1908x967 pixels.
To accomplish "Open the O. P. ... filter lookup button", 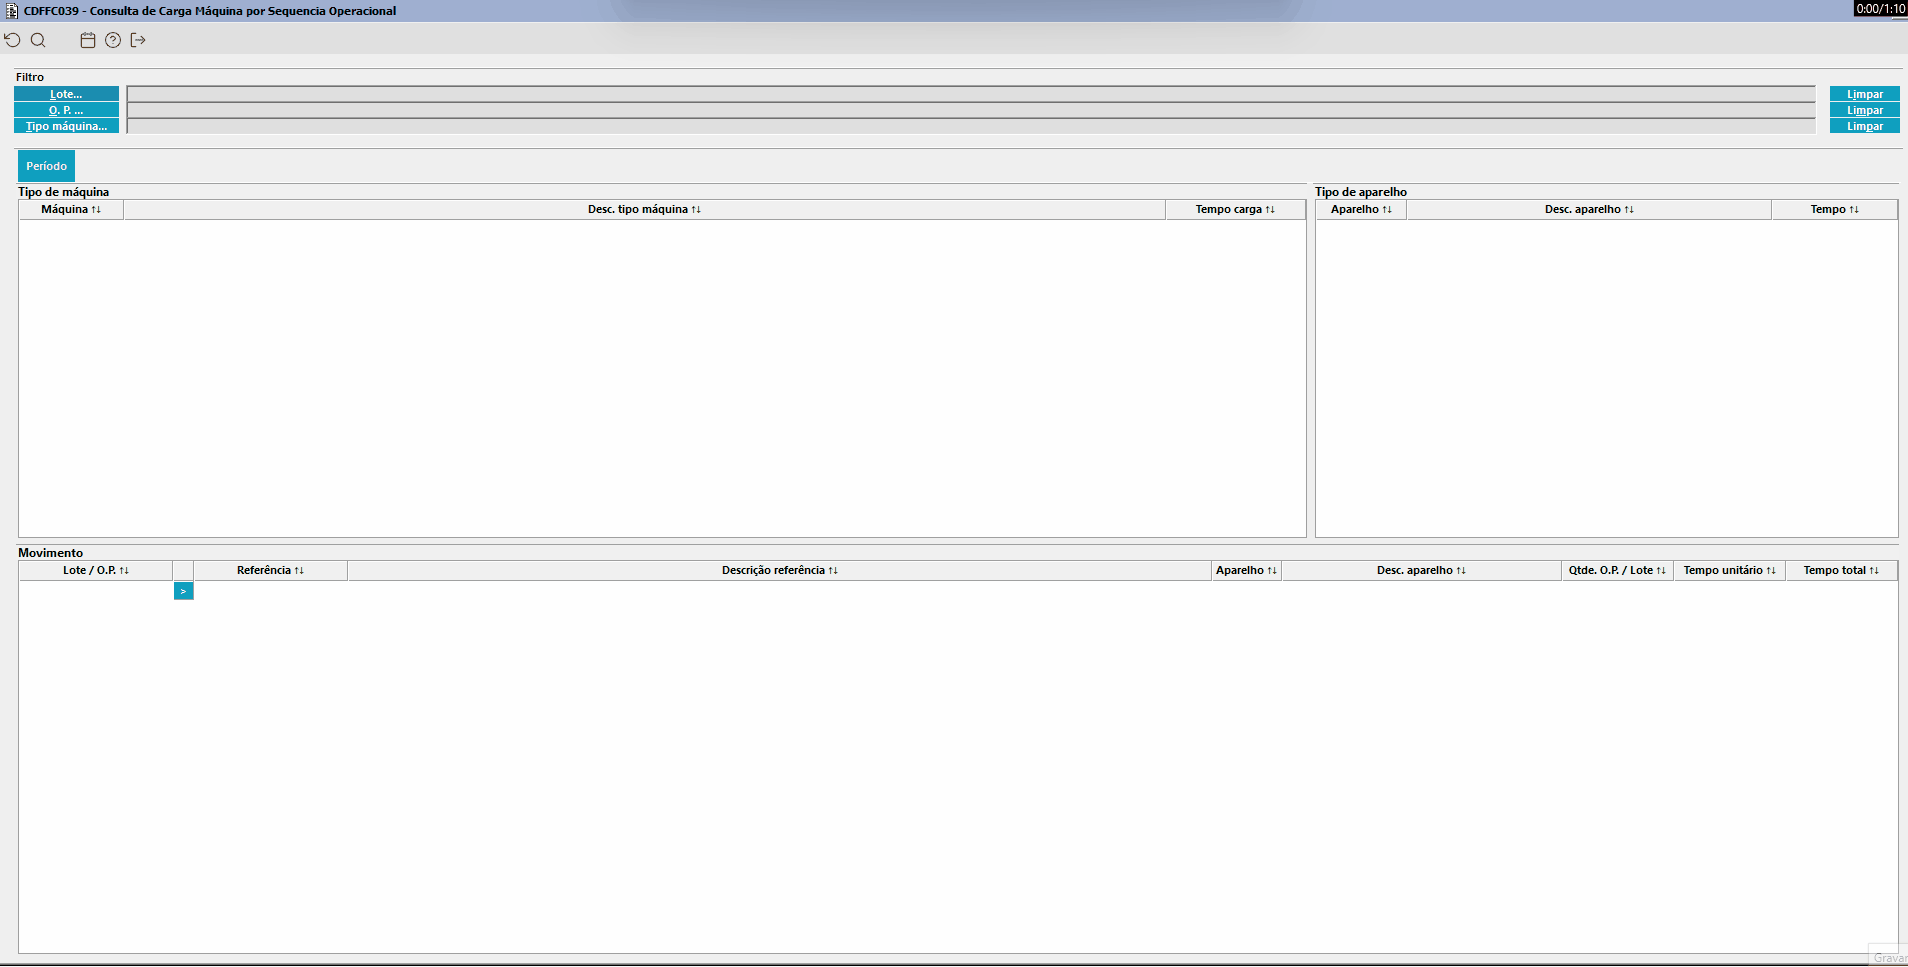I will [x=66, y=110].
